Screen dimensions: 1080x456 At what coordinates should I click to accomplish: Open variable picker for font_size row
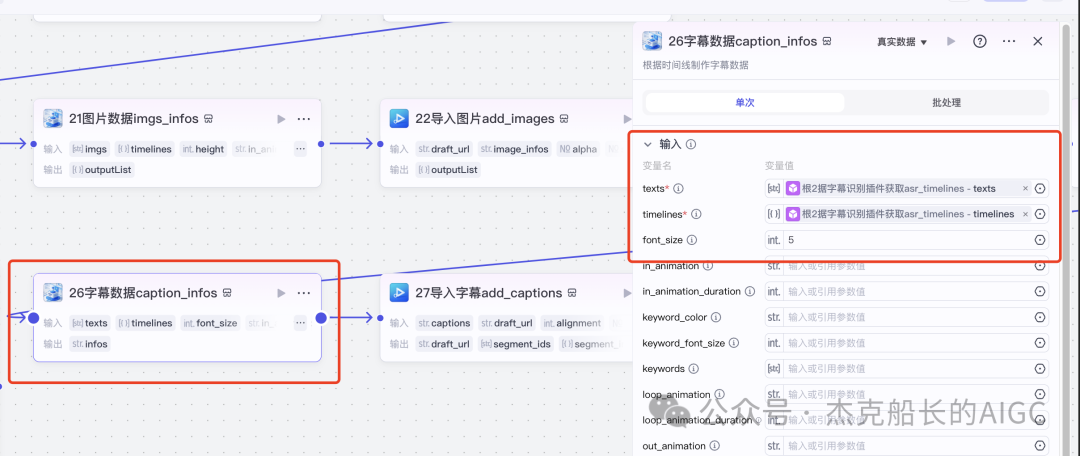click(1040, 240)
